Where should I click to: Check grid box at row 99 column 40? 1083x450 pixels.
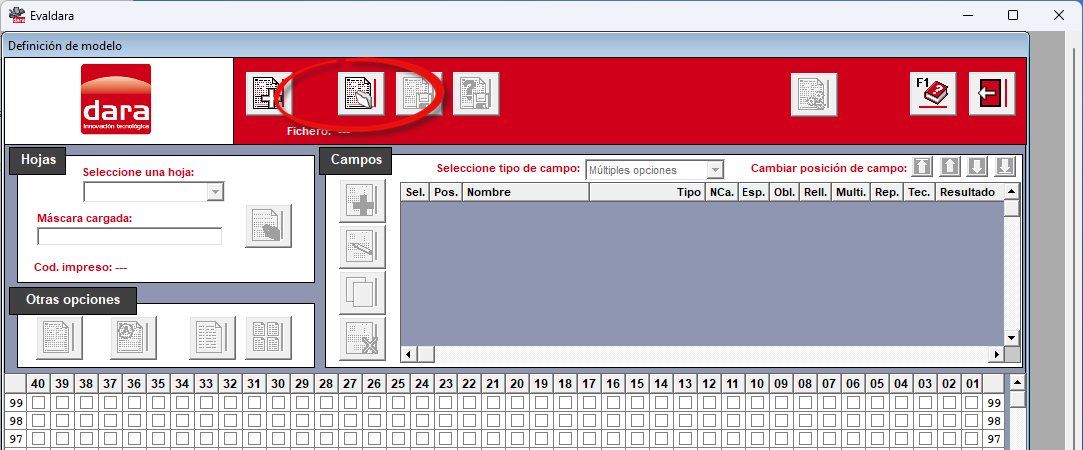pyautogui.click(x=38, y=402)
